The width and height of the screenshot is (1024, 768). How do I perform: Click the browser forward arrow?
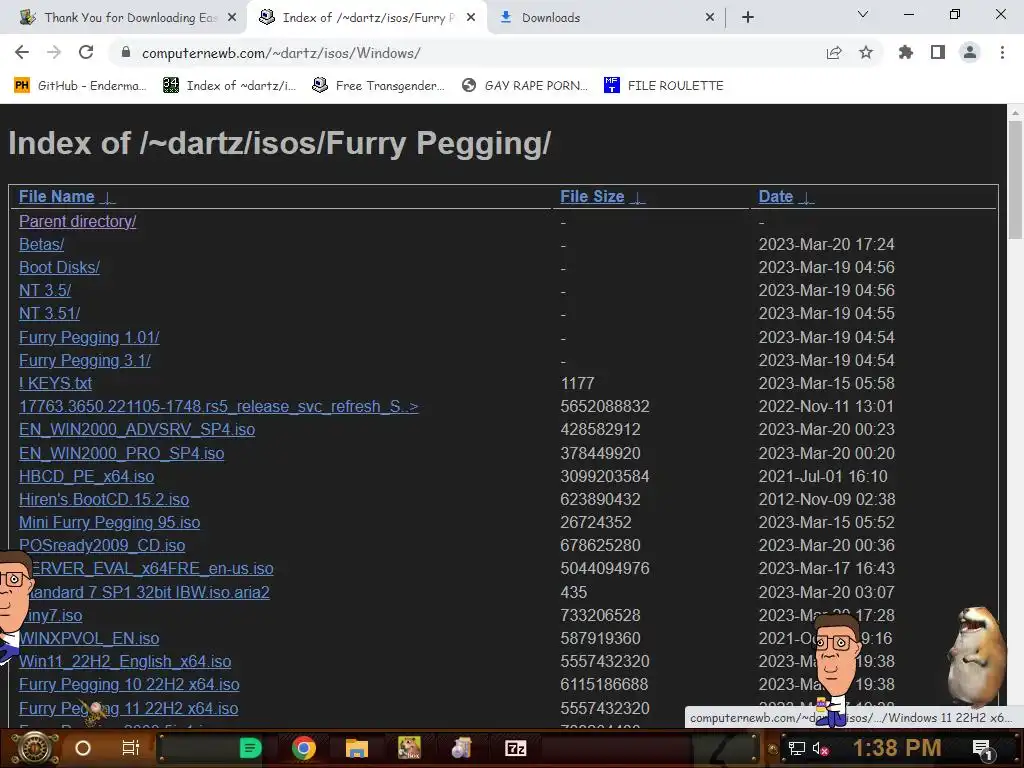[x=54, y=52]
